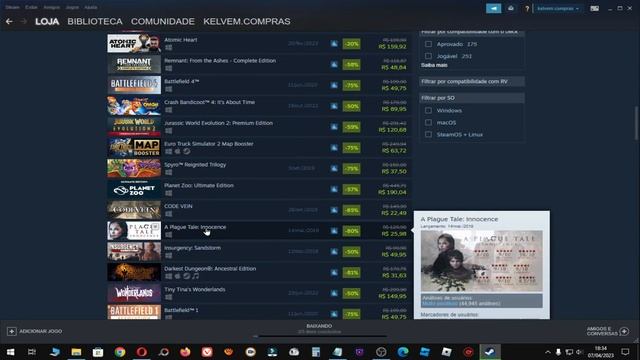
Task: Click Battlefield 1 game title
Action: (x=181, y=310)
